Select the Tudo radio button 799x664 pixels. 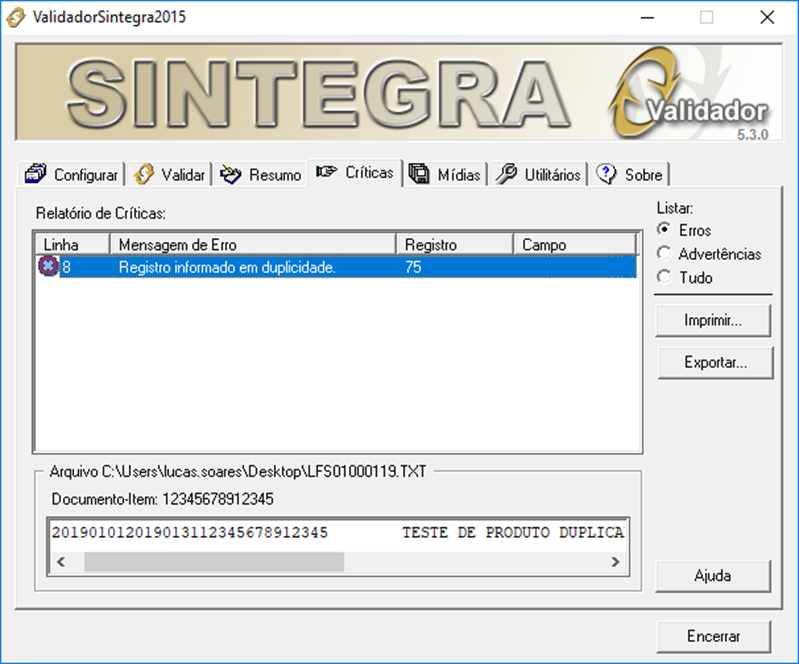click(x=664, y=277)
